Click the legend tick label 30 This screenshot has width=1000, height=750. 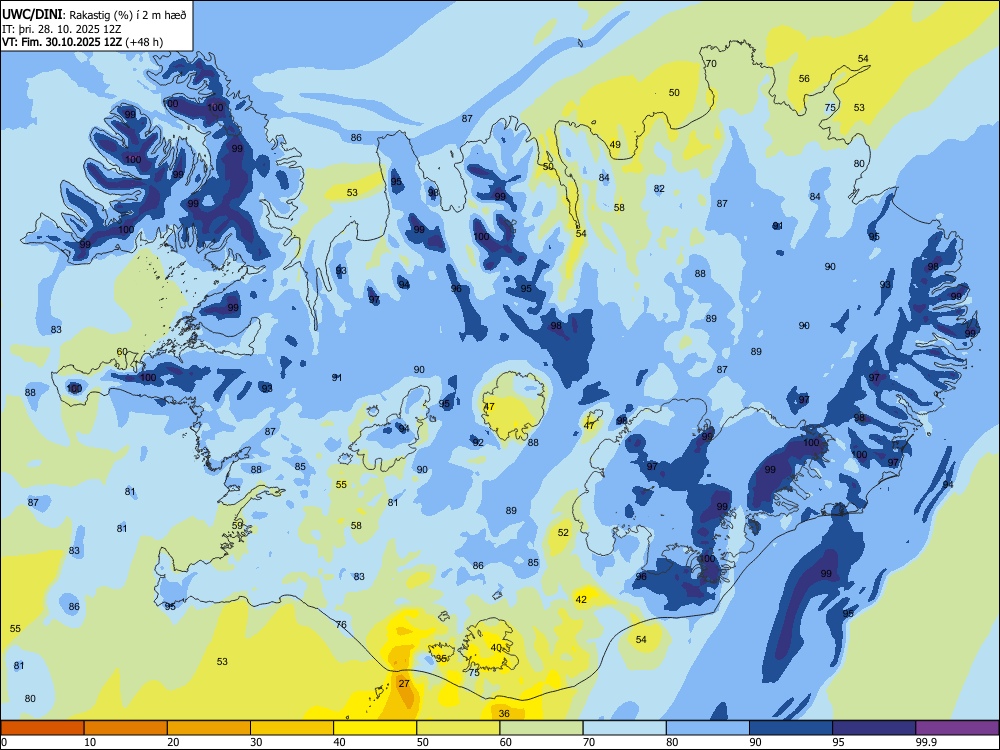pos(256,742)
